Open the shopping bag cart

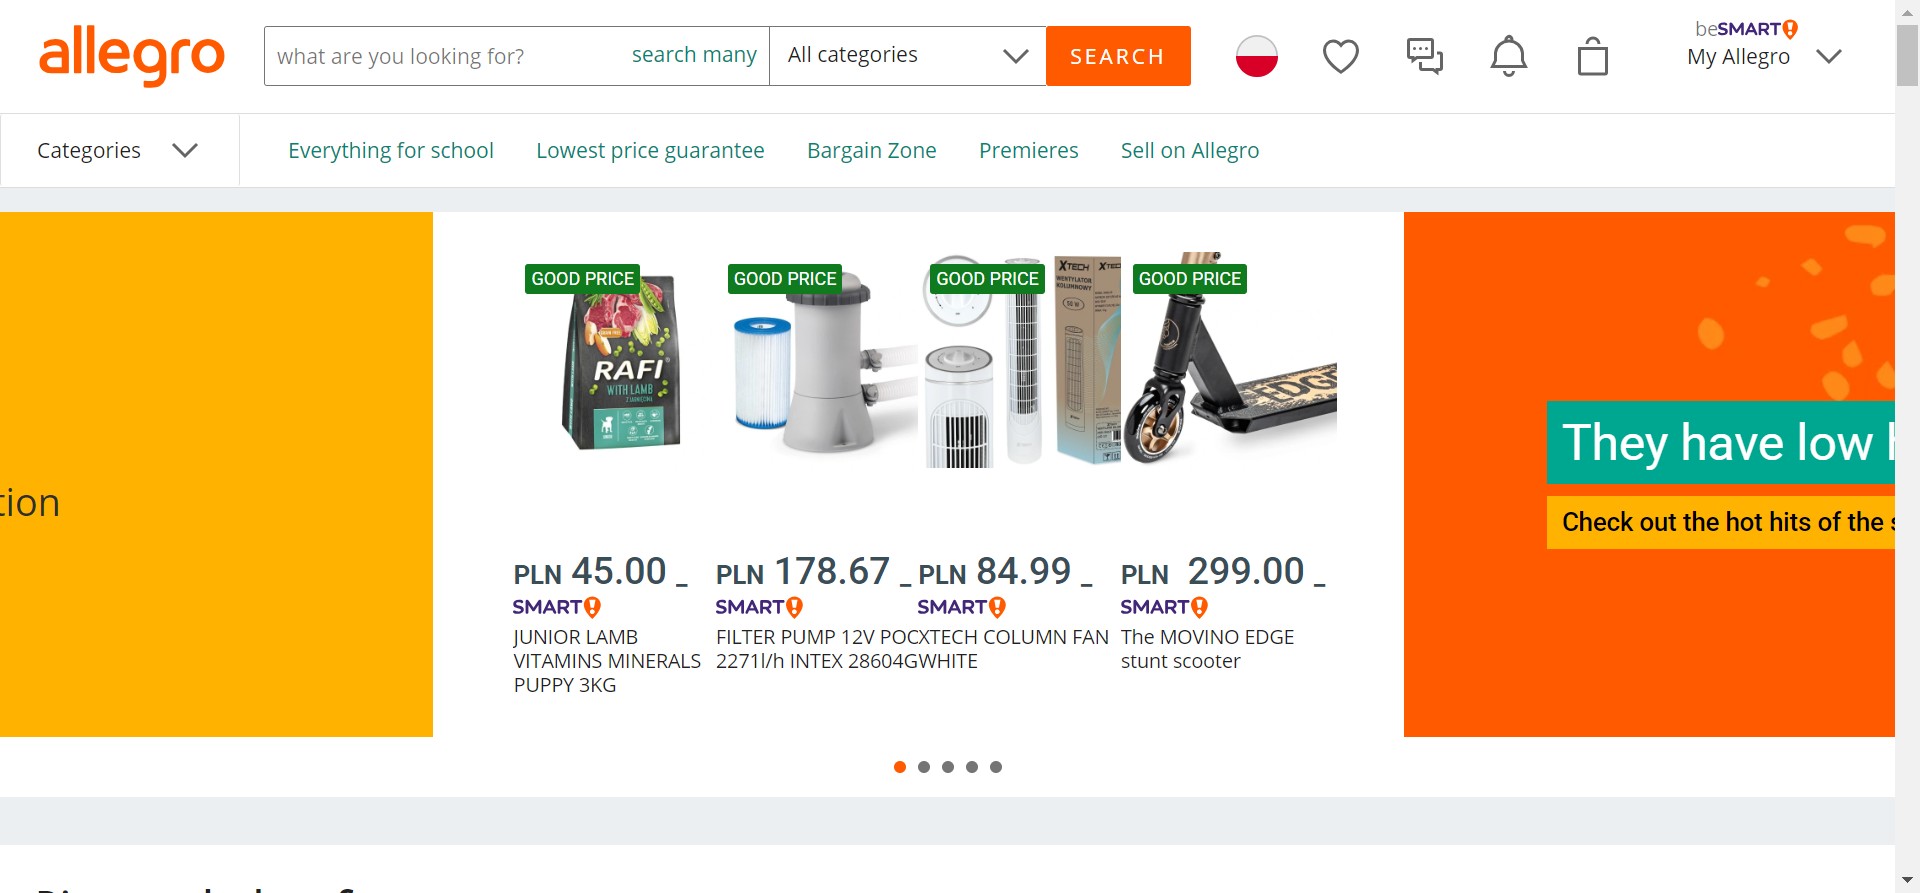[1593, 56]
